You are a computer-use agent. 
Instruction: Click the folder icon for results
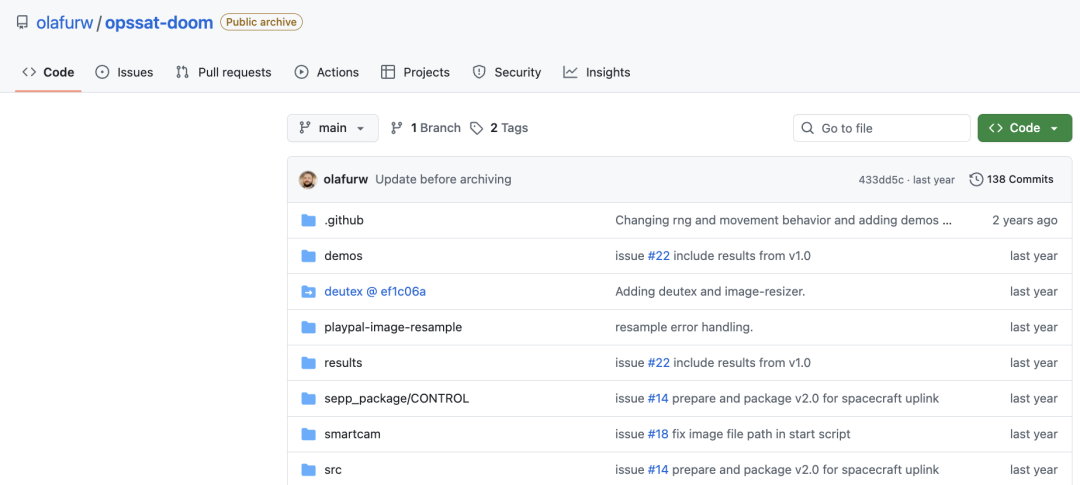point(309,363)
